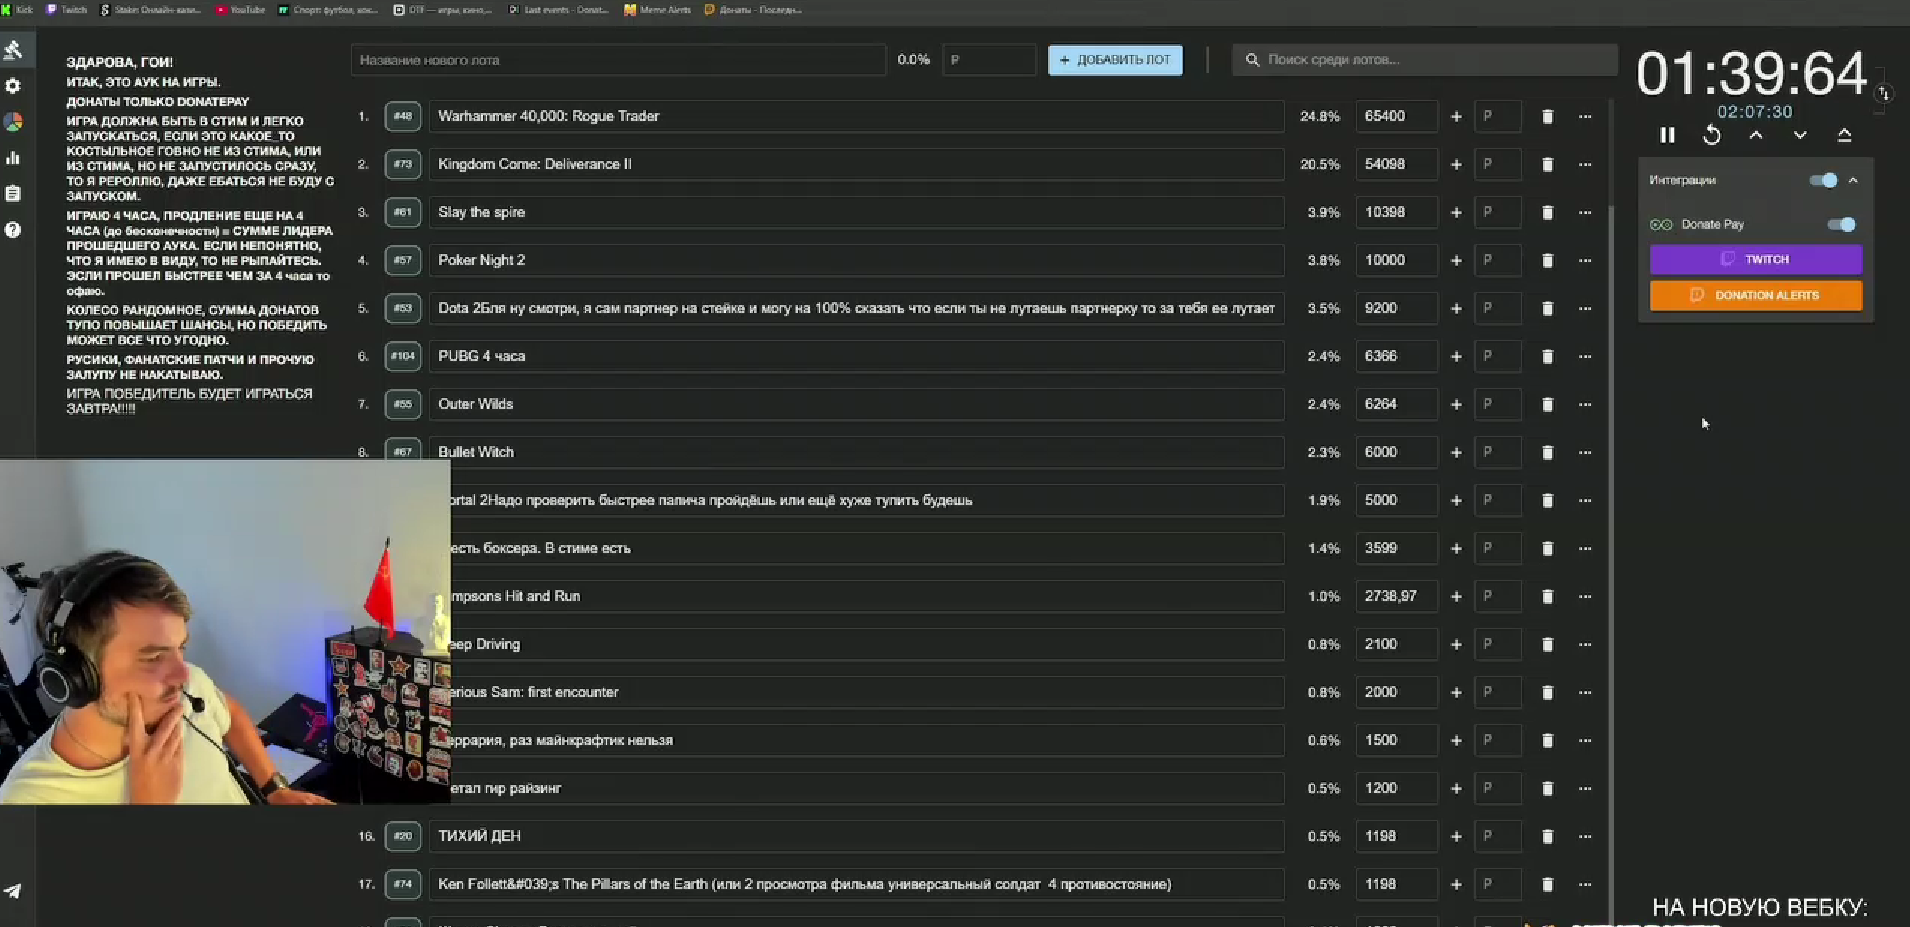
Task: Click the #104 badge on PUBG lot
Action: 402,356
